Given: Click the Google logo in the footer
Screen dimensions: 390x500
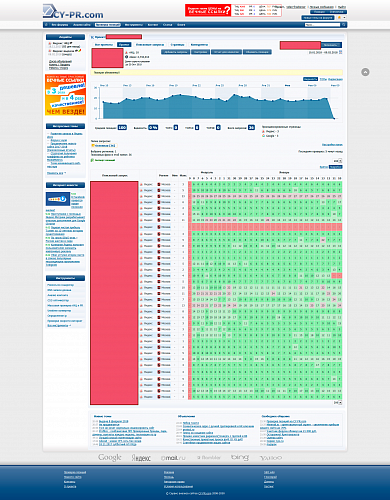Looking at the screenshot, I should coord(110,457).
